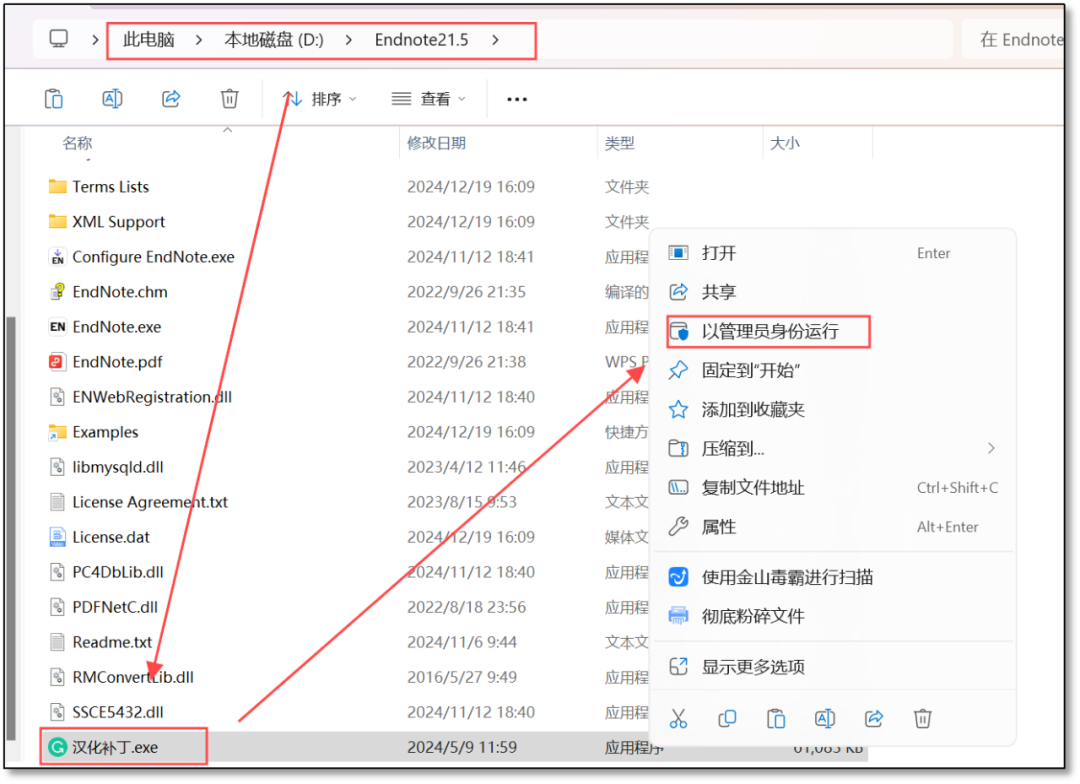Choose 使用金山毒霸进行扫描 in the context menu
The height and width of the screenshot is (784, 1080).
pos(833,577)
